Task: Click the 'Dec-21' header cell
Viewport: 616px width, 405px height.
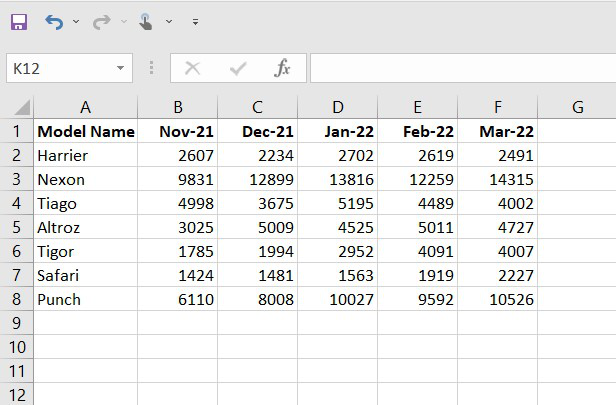Action: [x=258, y=131]
